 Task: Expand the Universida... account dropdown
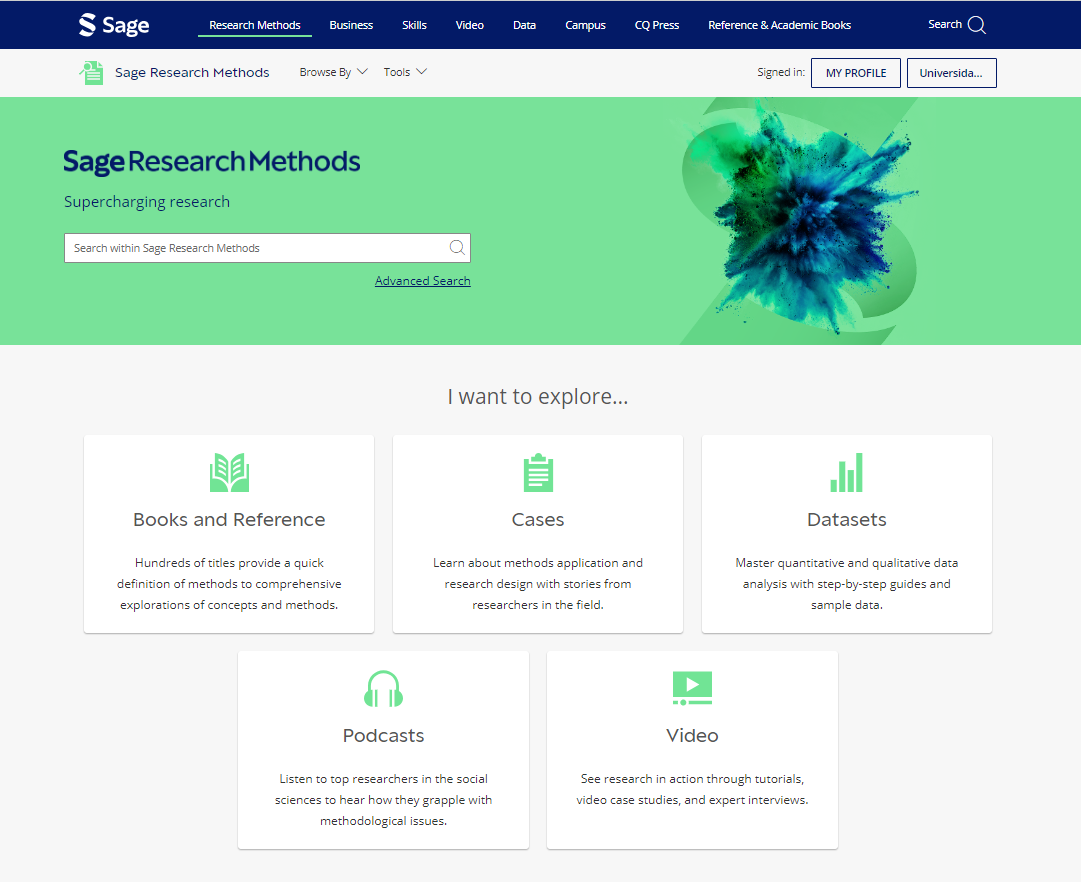click(x=951, y=72)
